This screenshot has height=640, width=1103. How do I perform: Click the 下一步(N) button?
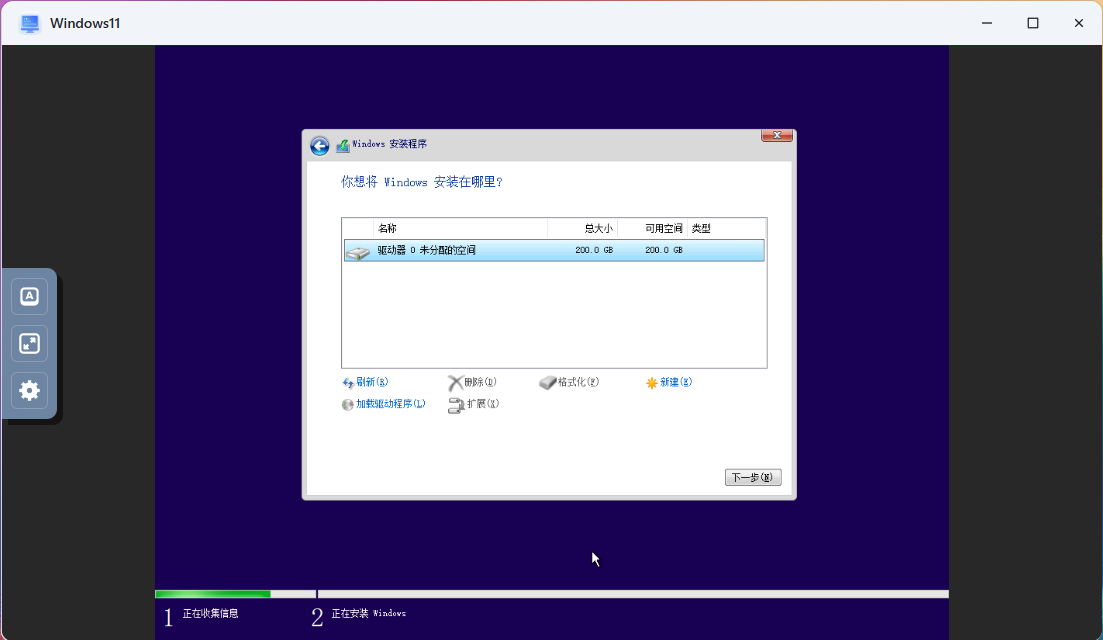(x=753, y=478)
